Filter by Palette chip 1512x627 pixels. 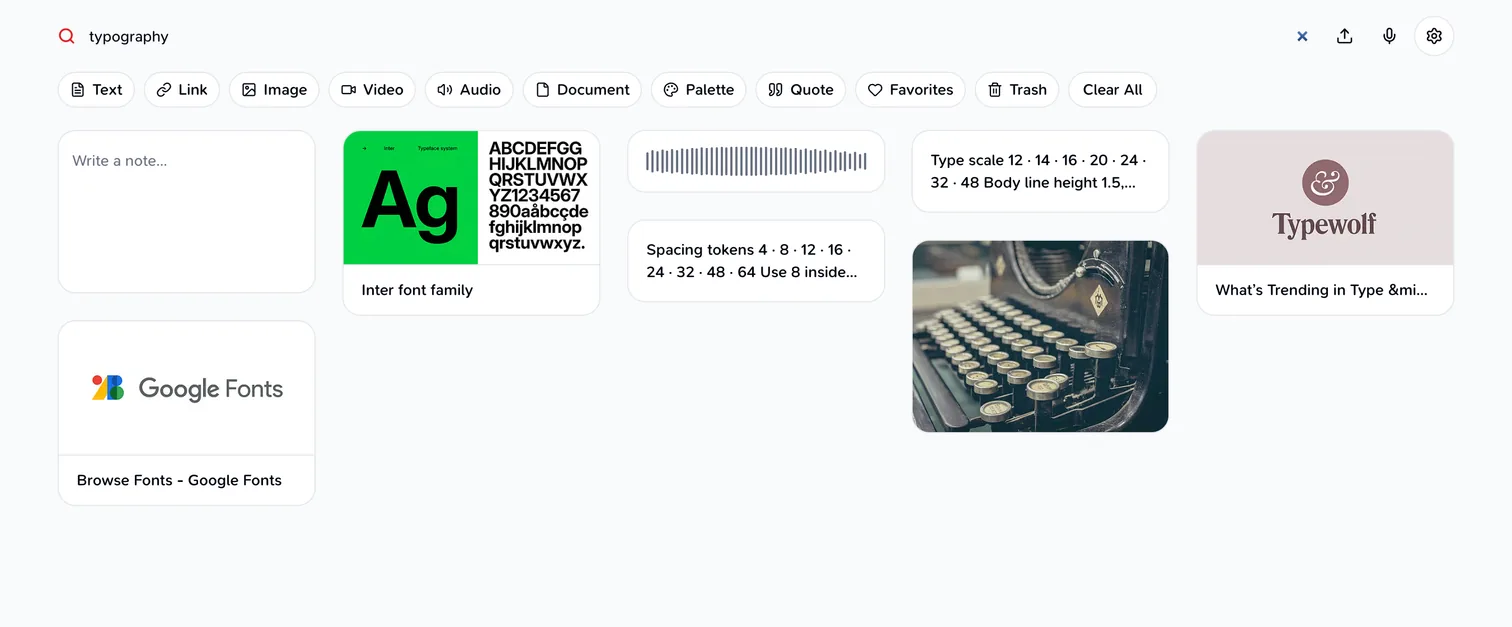tap(699, 90)
